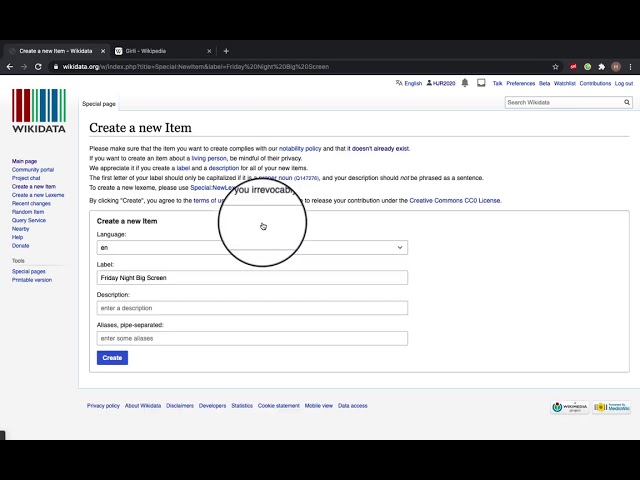The image size is (640, 480).
Task: Click the blue Create button
Action: point(112,358)
